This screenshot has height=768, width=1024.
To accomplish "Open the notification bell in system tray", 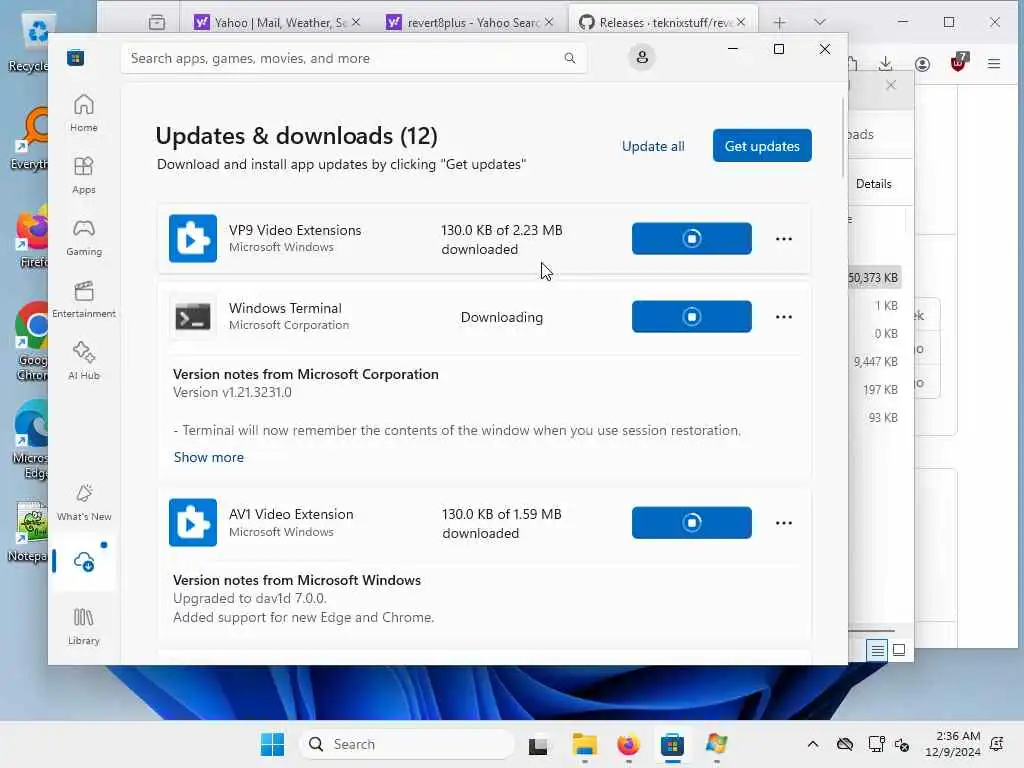I will click(x=997, y=744).
